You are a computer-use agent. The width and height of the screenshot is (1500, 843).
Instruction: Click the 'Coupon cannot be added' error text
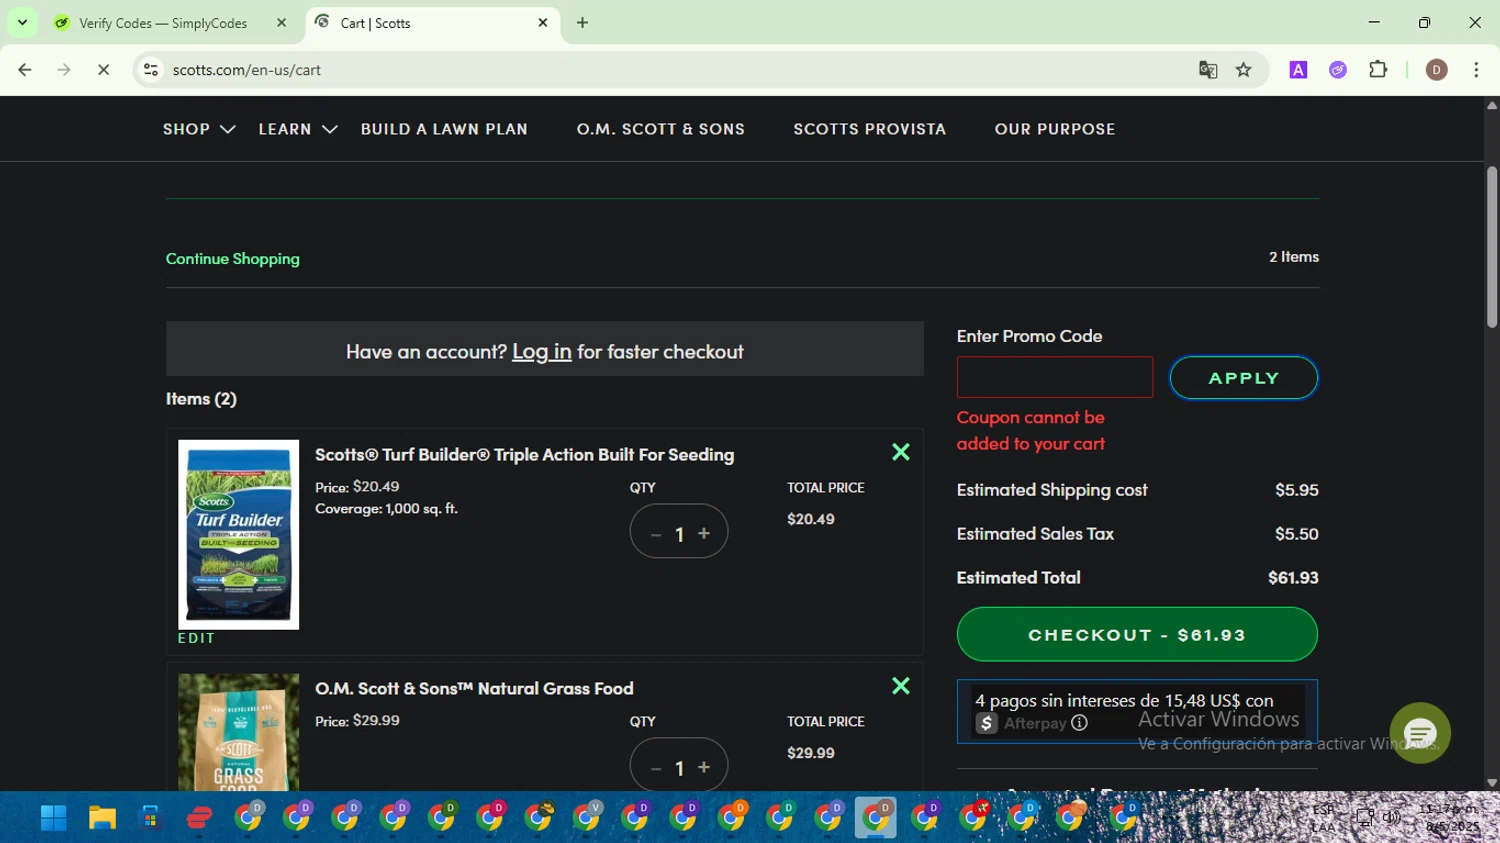[x=1031, y=431]
